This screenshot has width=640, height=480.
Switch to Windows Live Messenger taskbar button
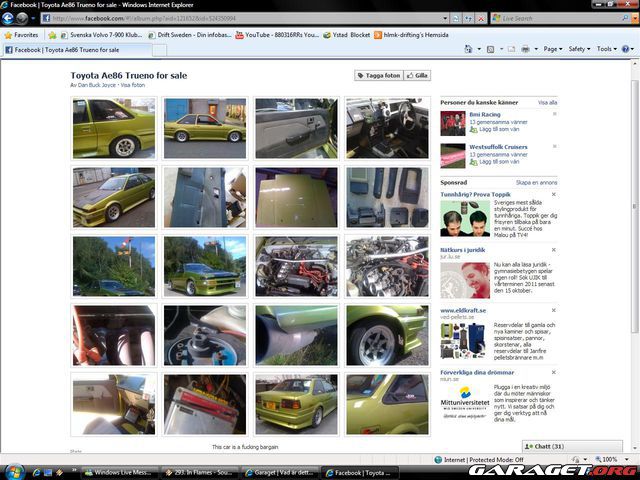(x=119, y=473)
